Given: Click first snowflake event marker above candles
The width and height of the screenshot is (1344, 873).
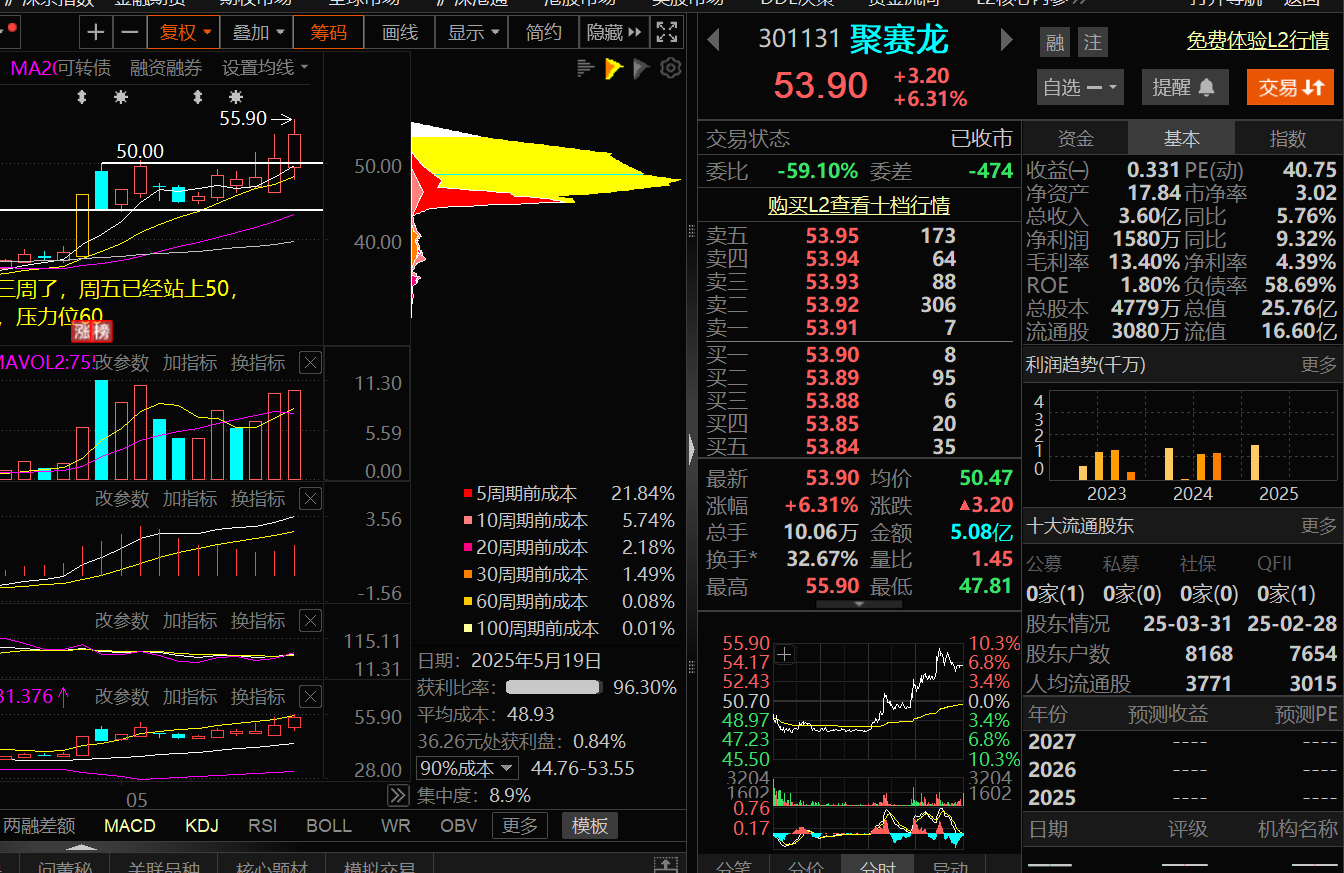Looking at the screenshot, I should point(121,97).
